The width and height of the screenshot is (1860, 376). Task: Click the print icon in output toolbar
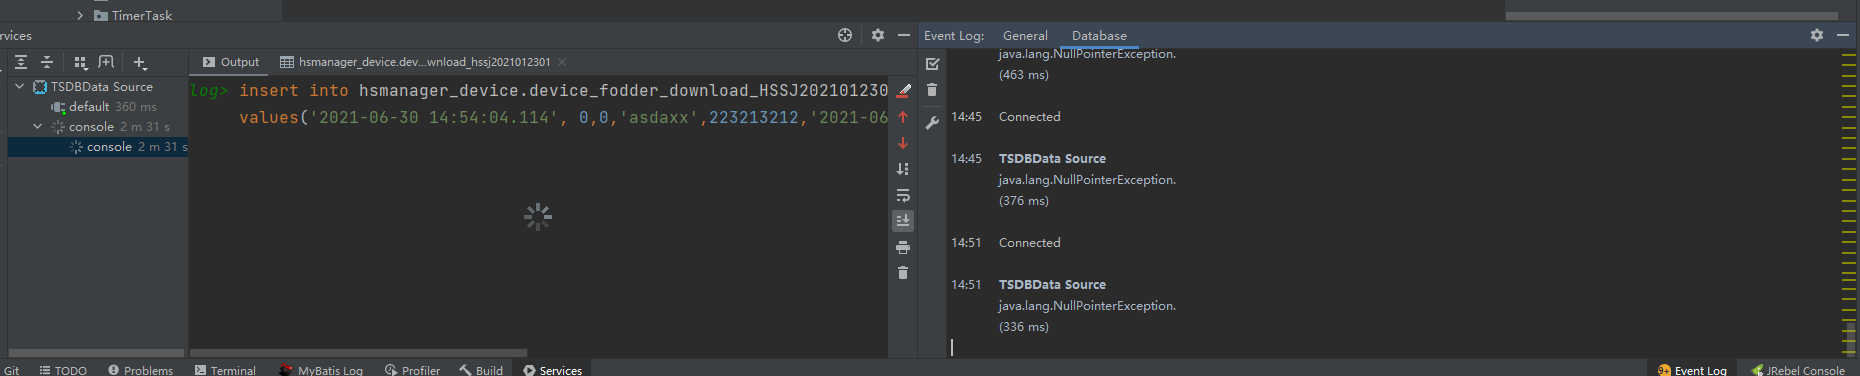[x=903, y=247]
